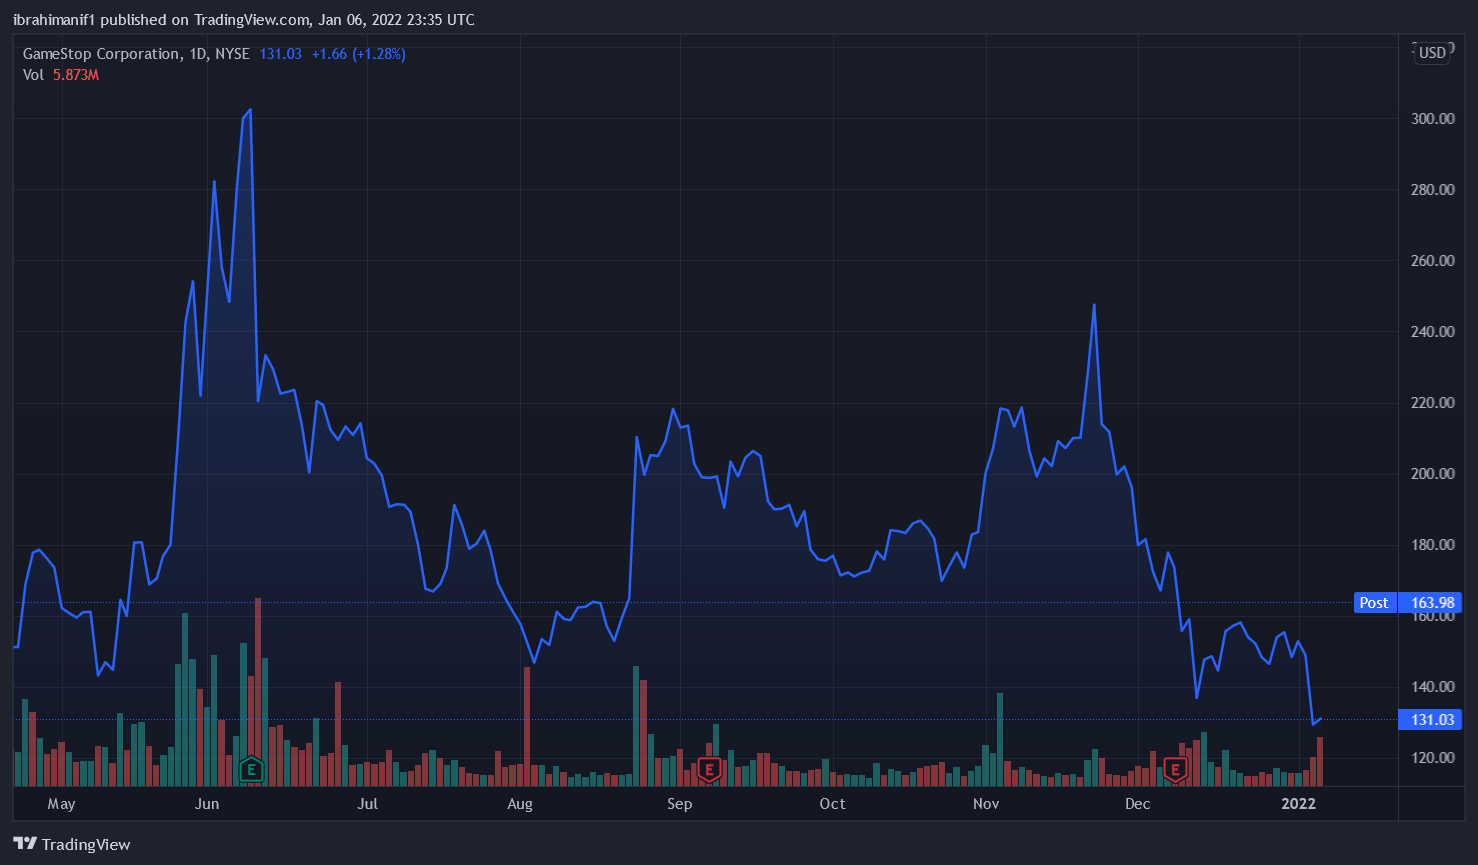Click the blue Post price tag
Screen dimensions: 1478x865
1373,603
